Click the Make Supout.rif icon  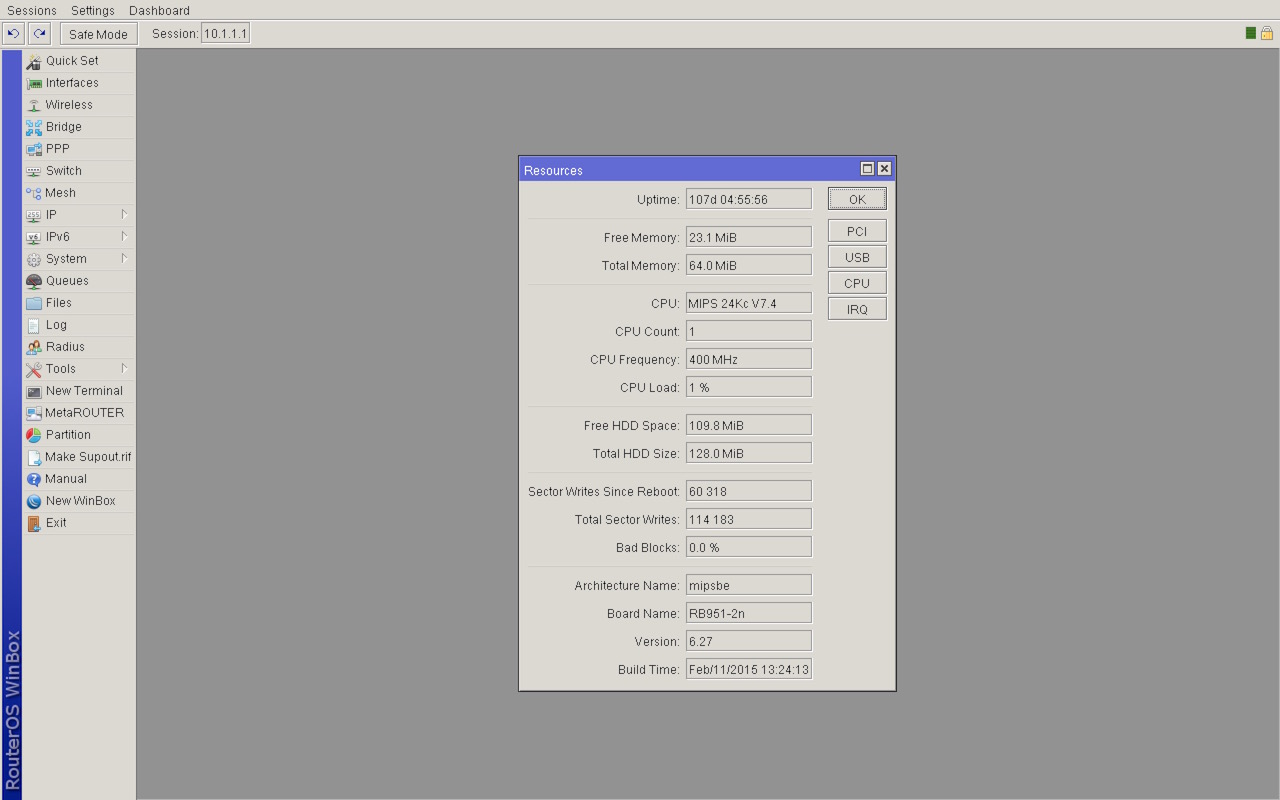tap(34, 457)
